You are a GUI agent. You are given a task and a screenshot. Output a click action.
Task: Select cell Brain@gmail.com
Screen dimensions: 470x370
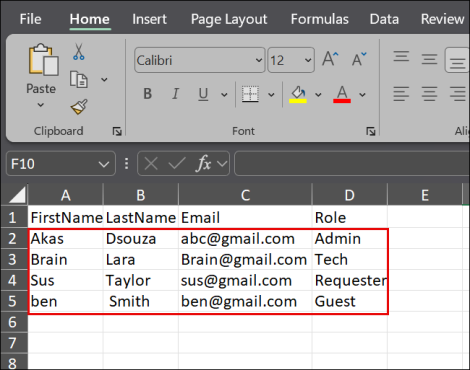[245, 259]
